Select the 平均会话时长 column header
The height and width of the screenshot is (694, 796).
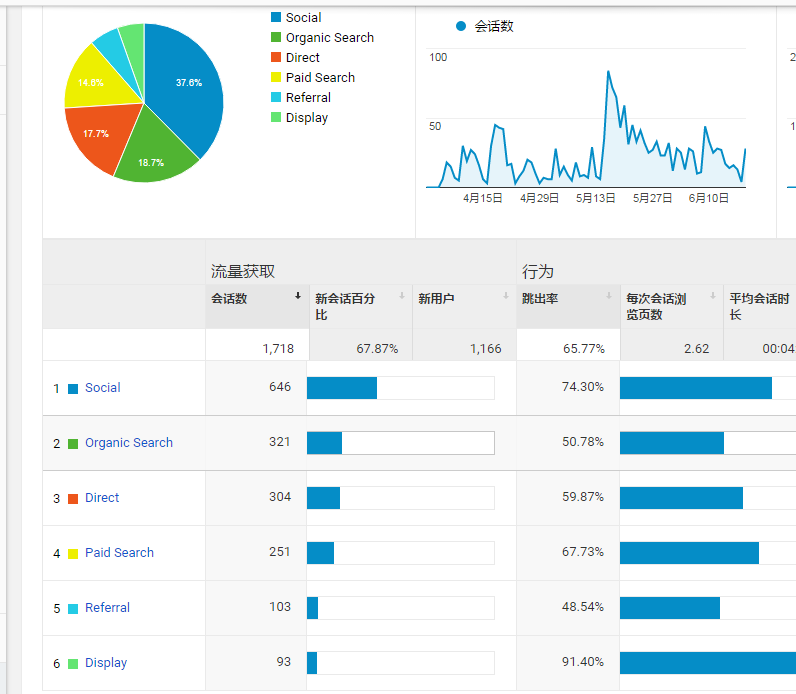(758, 306)
